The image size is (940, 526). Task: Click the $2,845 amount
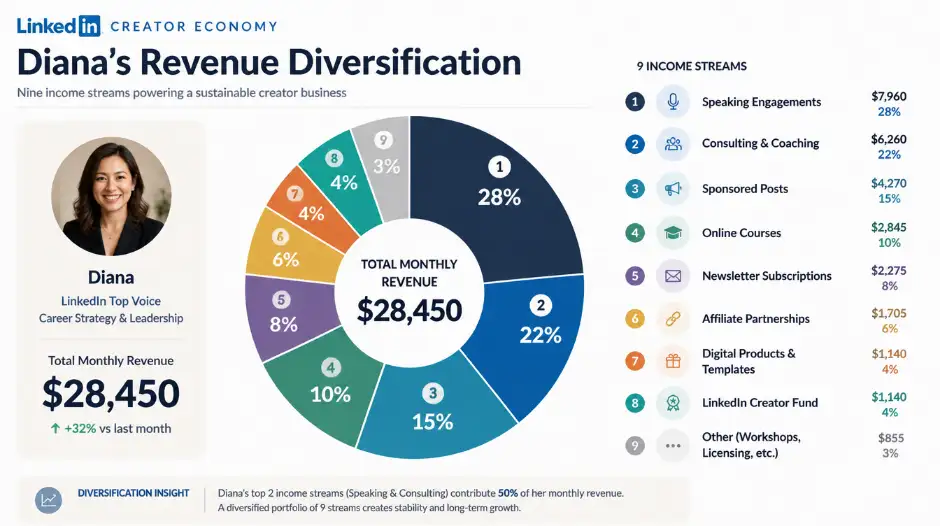888,227
